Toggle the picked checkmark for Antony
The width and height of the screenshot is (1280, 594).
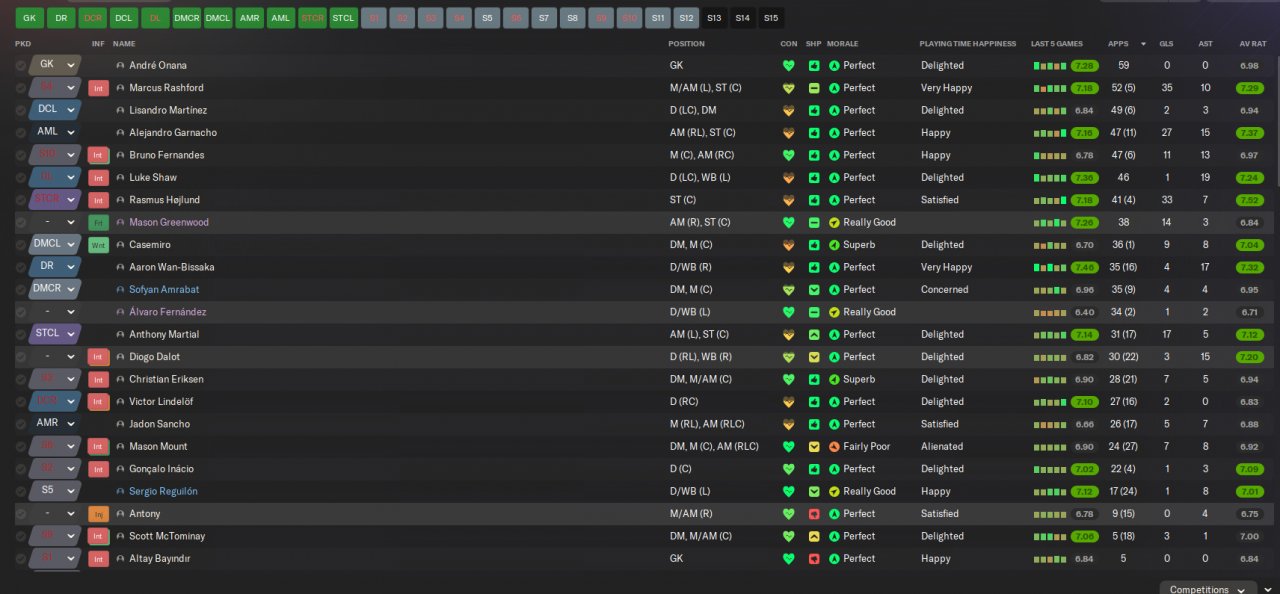pos(21,514)
